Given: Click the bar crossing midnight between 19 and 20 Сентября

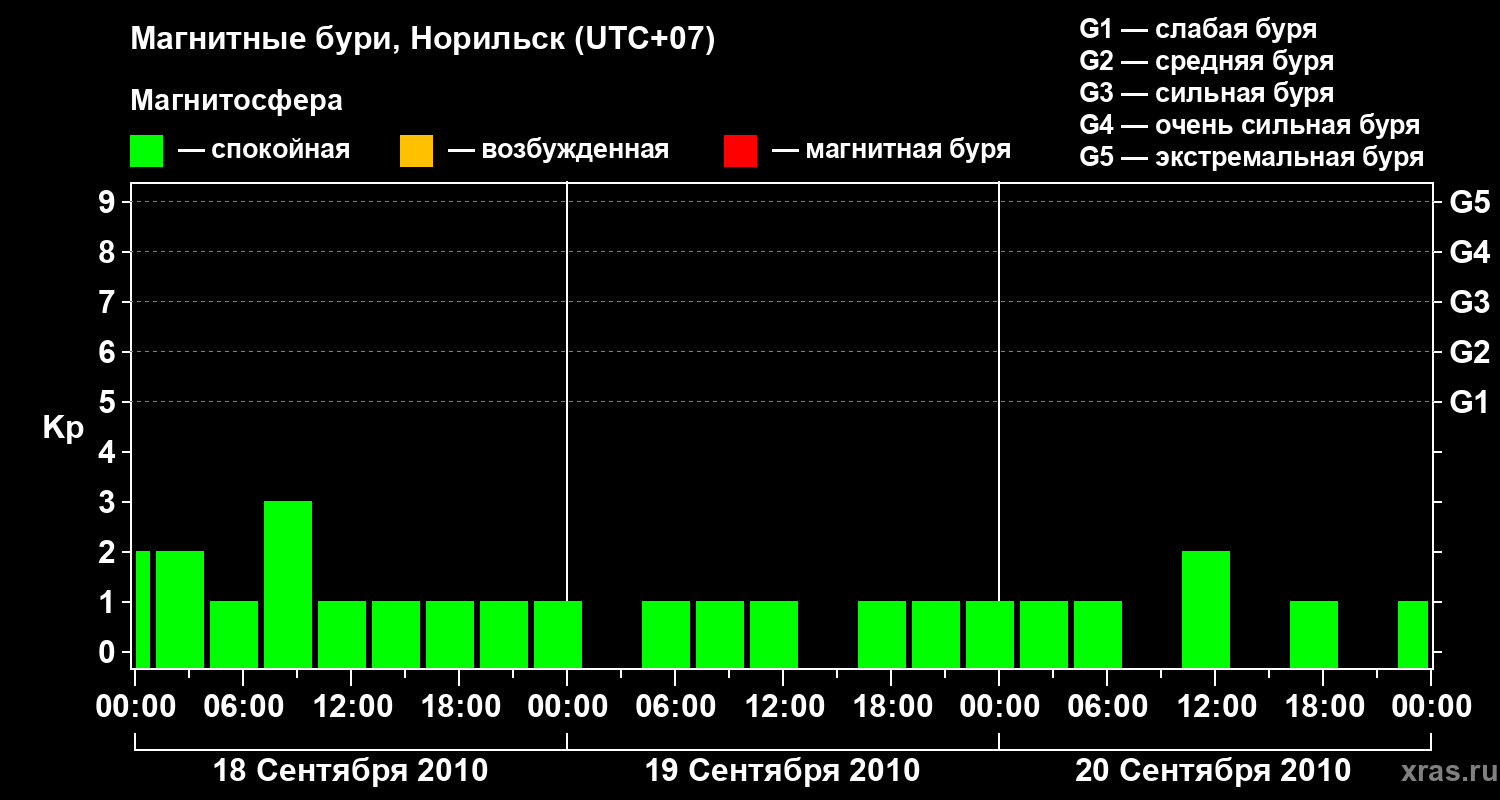Looking at the screenshot, I should tap(990, 634).
